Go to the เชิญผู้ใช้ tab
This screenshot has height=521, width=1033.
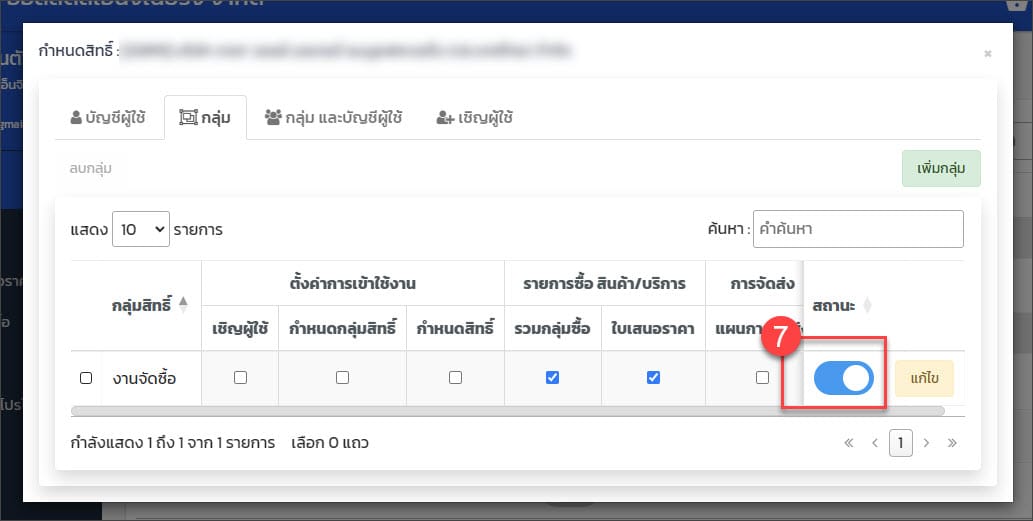tap(474, 117)
